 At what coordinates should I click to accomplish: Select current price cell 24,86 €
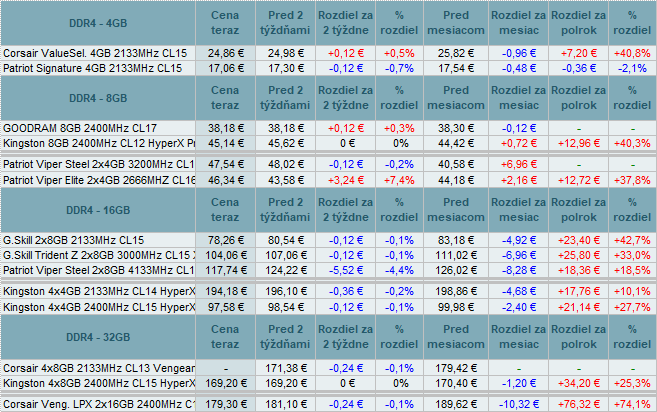pyautogui.click(x=226, y=53)
